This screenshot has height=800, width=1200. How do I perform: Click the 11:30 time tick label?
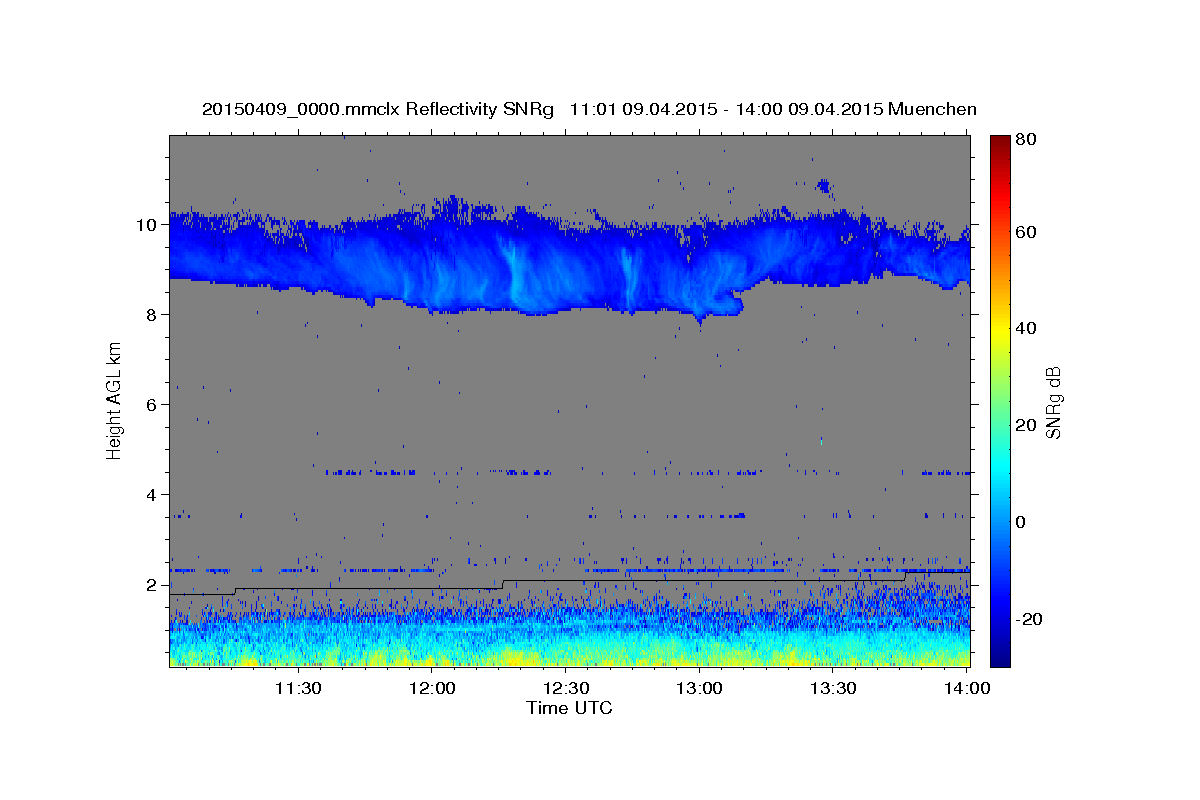298,688
